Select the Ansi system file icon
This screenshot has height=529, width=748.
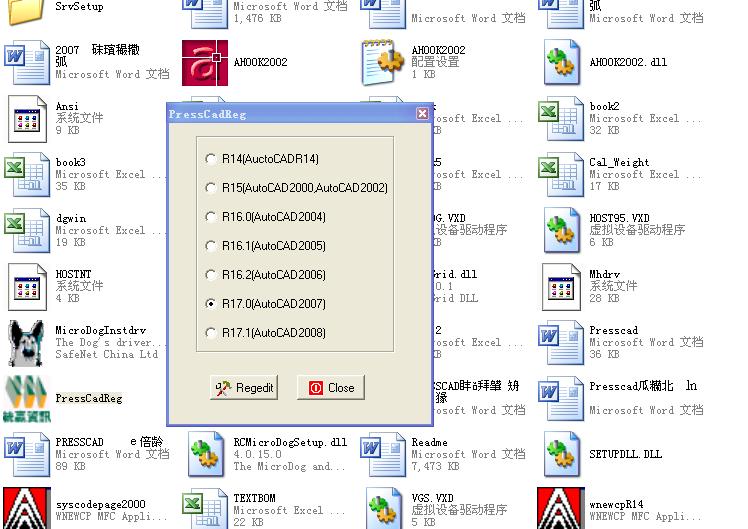pos(27,119)
